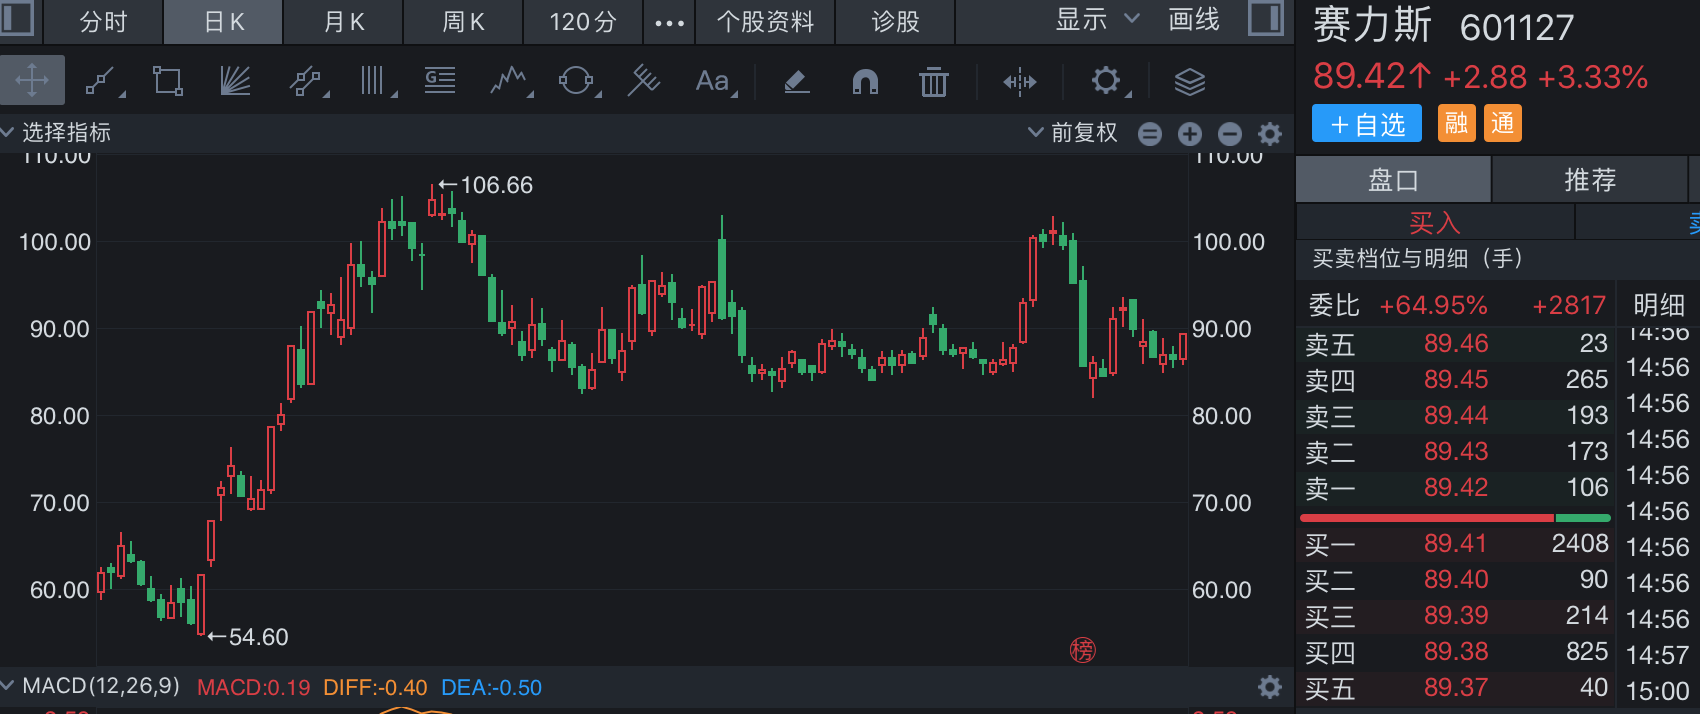1700x714 pixels.
Task: Zoom out chart with minus circle
Action: [x=1230, y=134]
